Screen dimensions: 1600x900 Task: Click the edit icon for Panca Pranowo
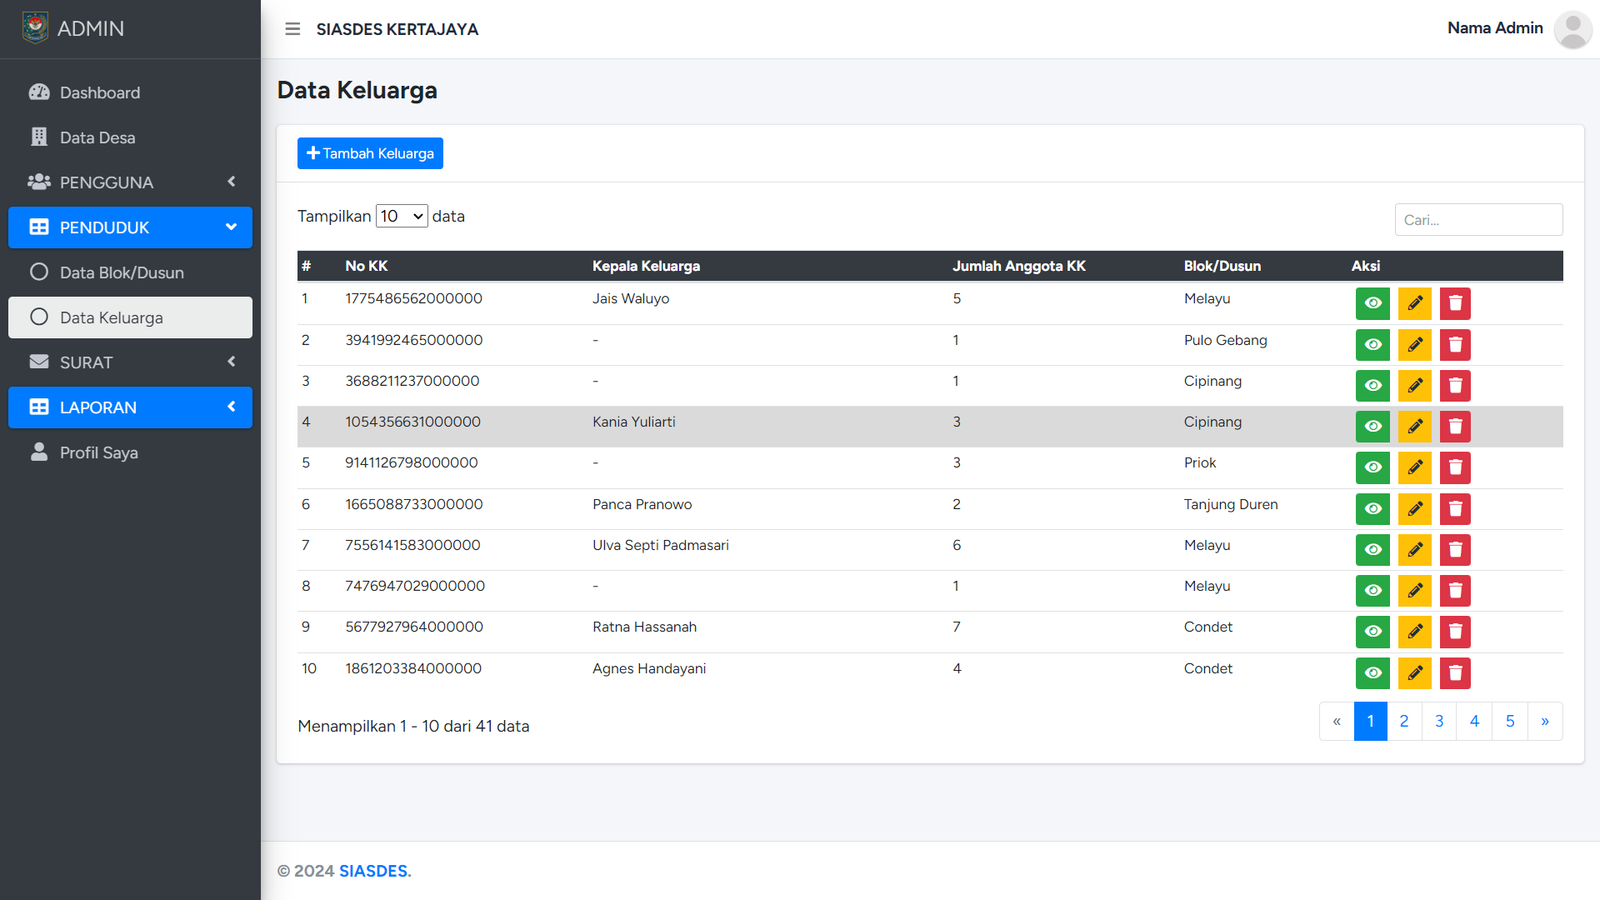point(1414,509)
